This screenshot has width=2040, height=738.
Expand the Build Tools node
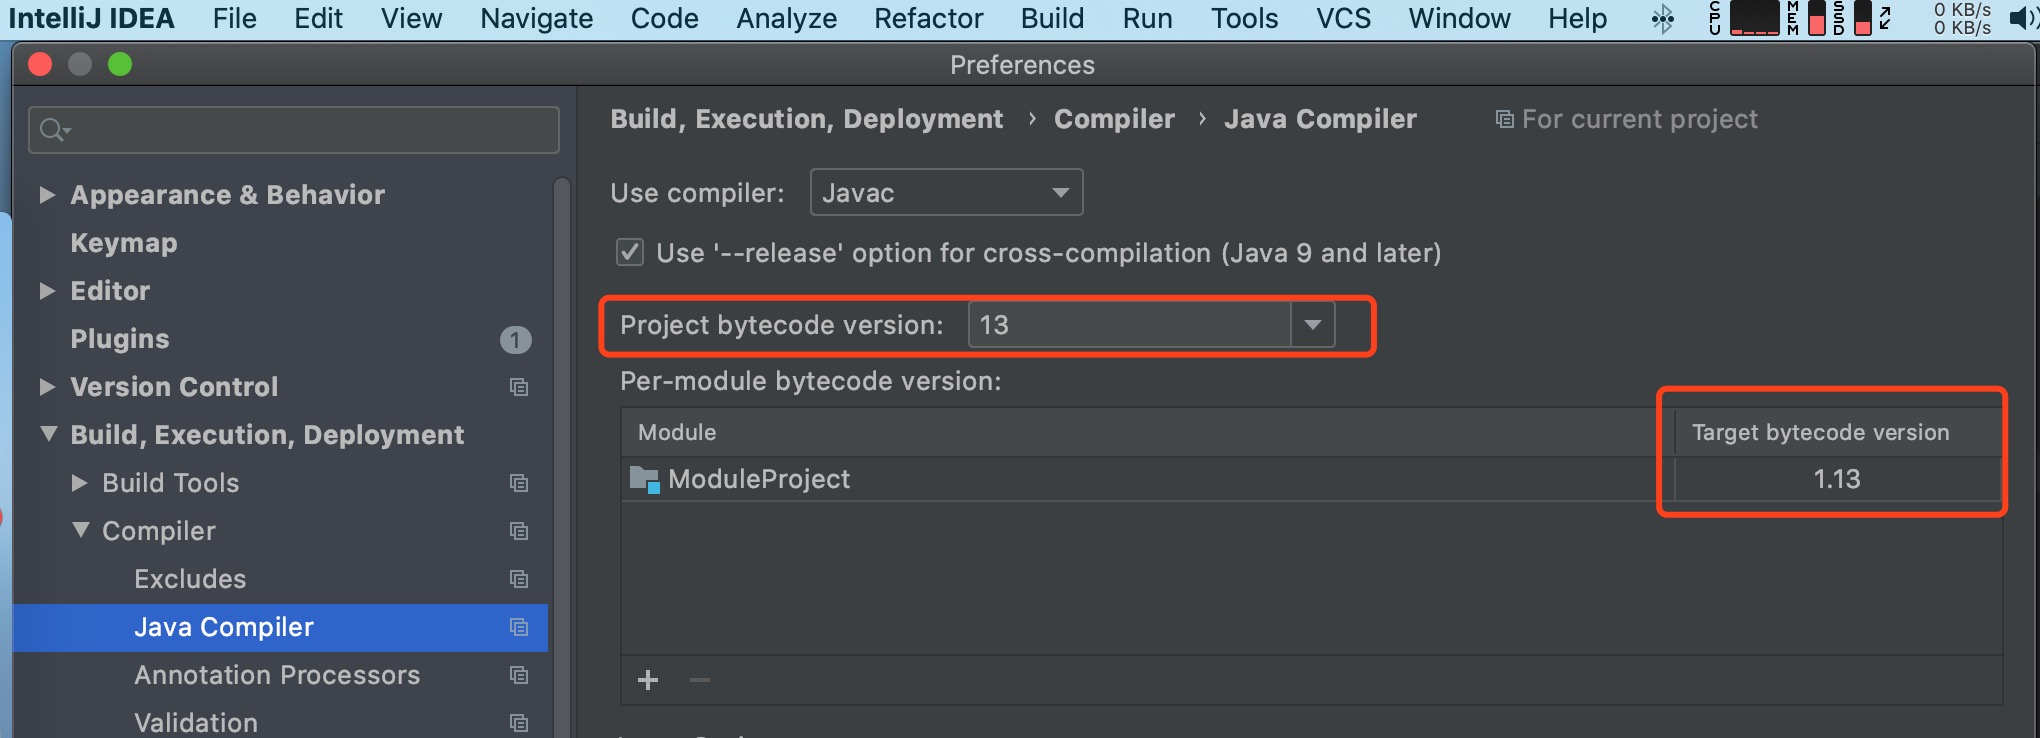pos(80,483)
